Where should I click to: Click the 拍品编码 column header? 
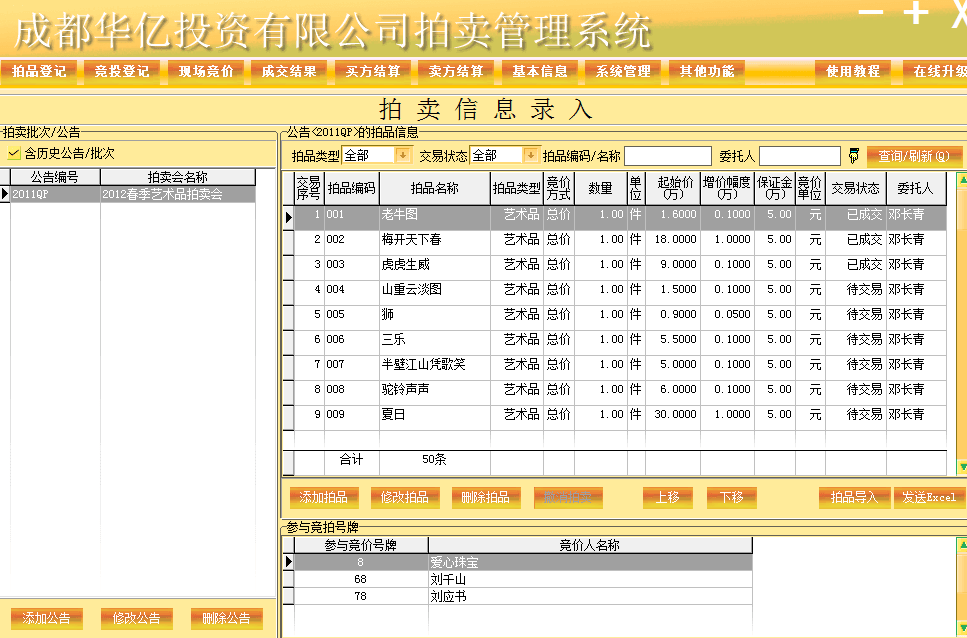[x=352, y=188]
